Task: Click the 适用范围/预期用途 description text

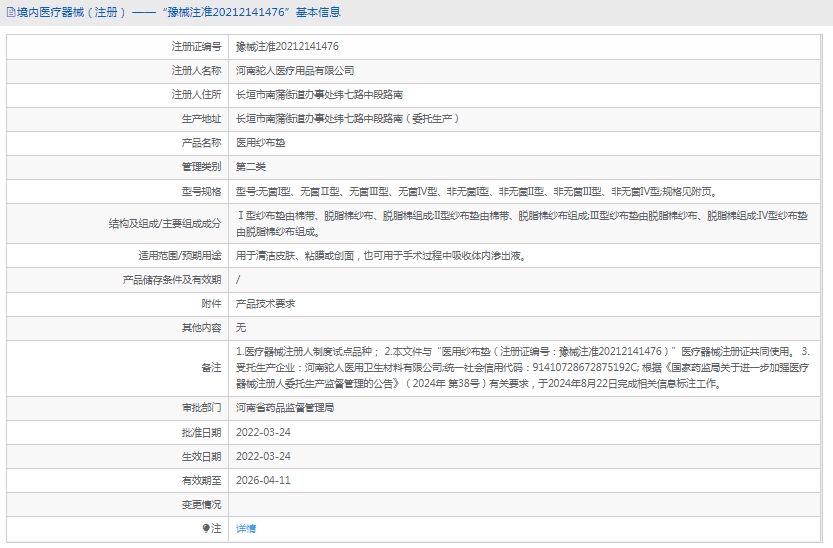Action: click(x=380, y=255)
